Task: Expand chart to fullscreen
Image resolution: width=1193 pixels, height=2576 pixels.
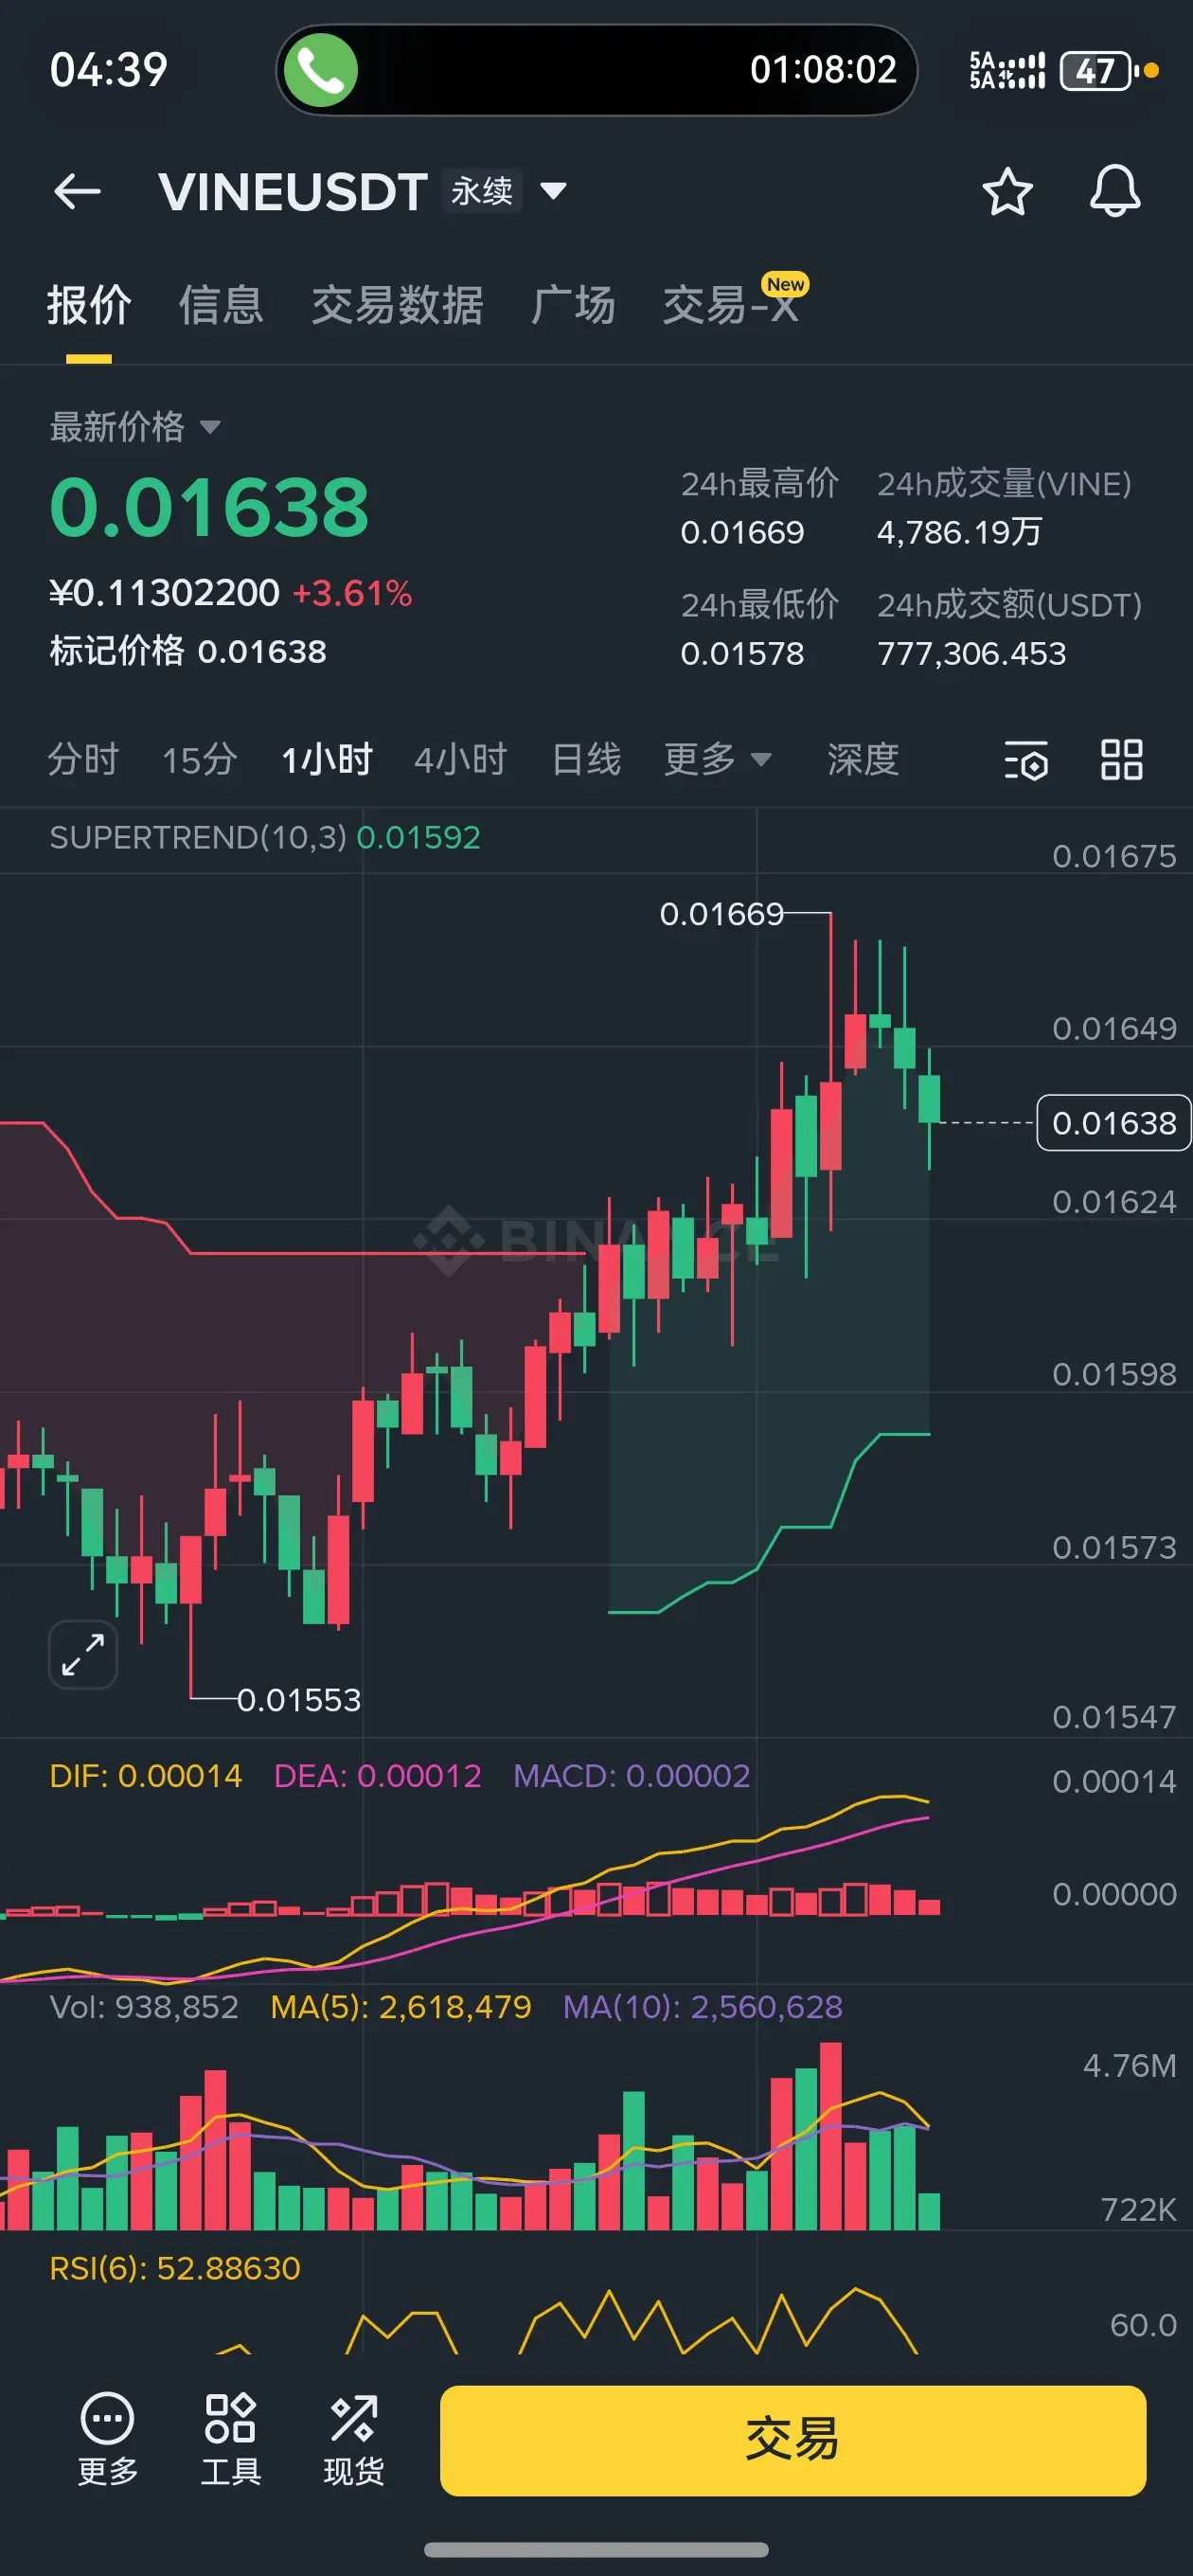Action: click(x=83, y=1655)
